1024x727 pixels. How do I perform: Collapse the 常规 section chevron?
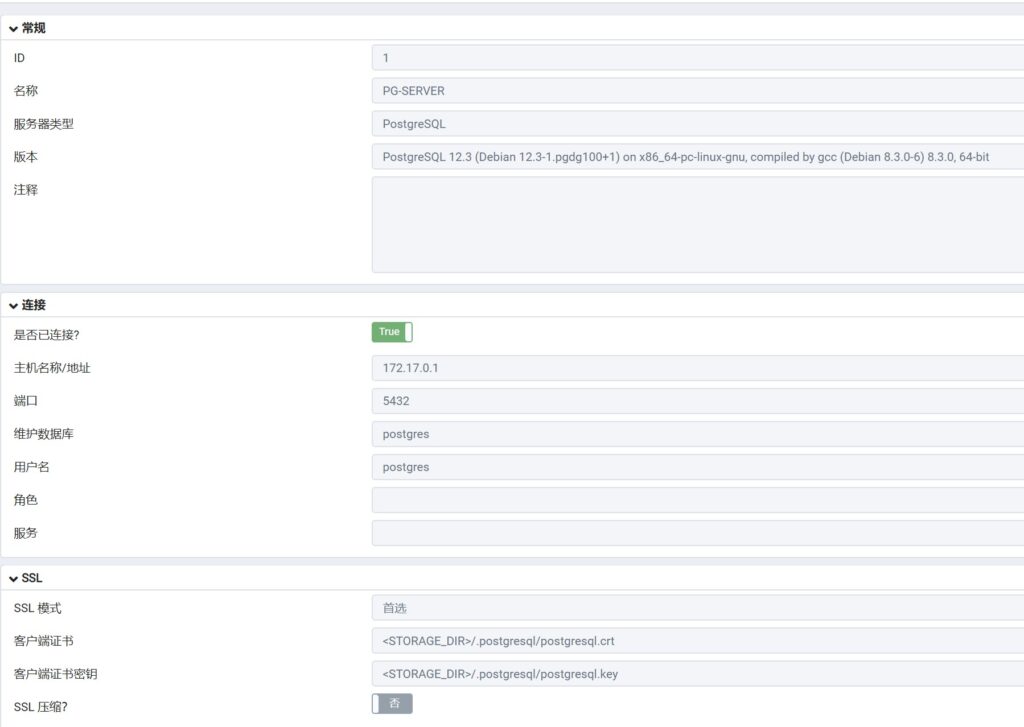tap(13, 29)
